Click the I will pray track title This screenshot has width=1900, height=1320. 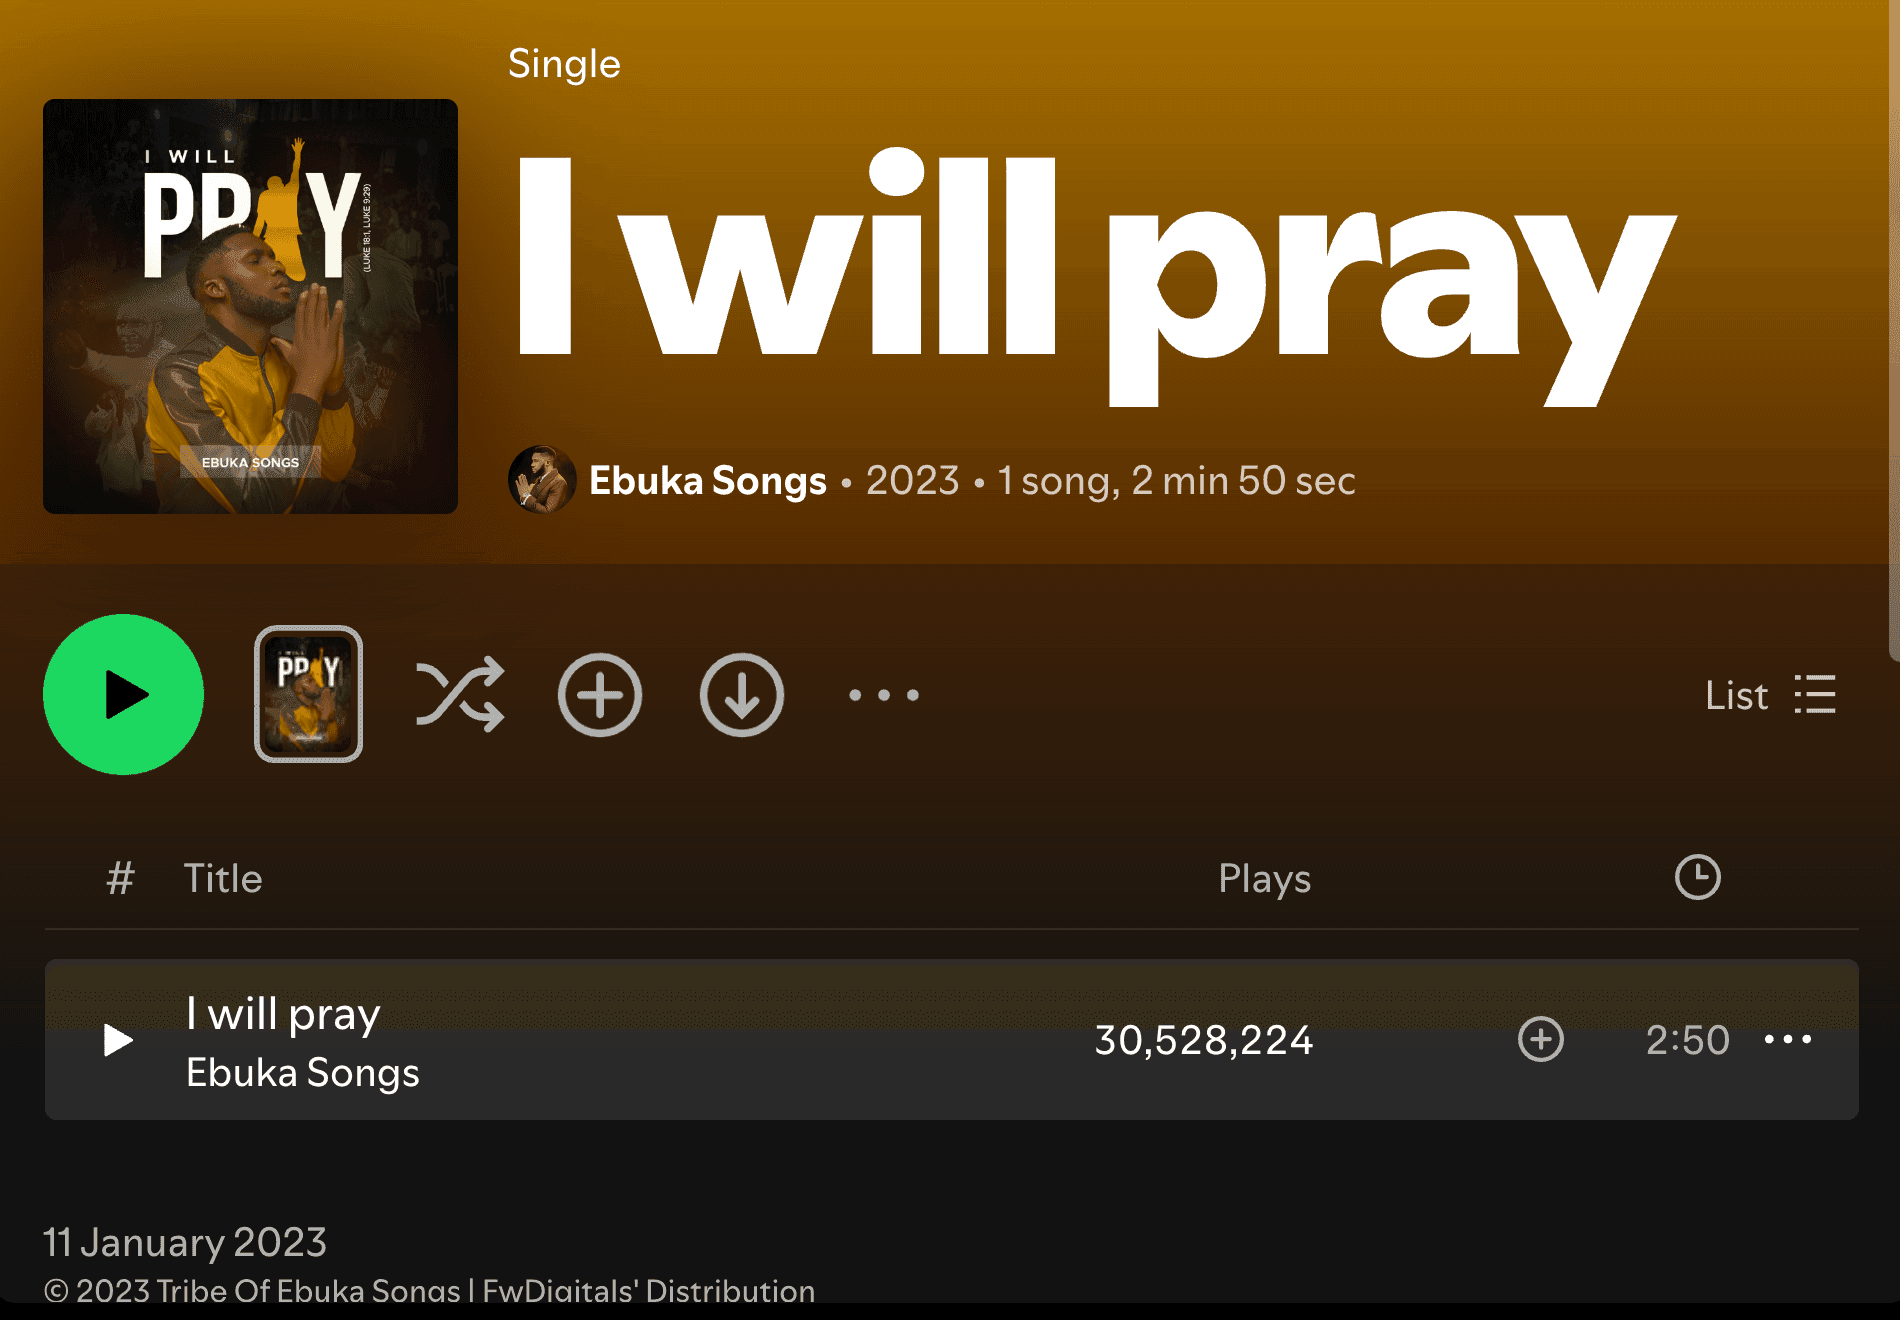(x=283, y=1014)
